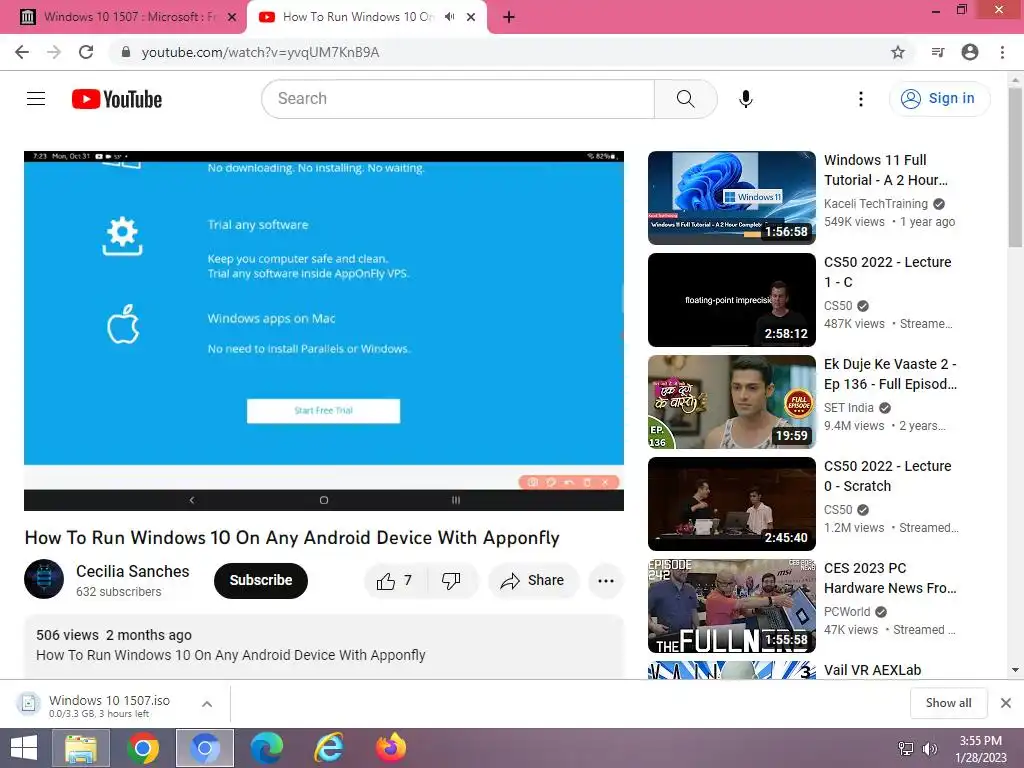Open File Explorer from taskbar
The height and width of the screenshot is (768, 1024).
point(81,748)
